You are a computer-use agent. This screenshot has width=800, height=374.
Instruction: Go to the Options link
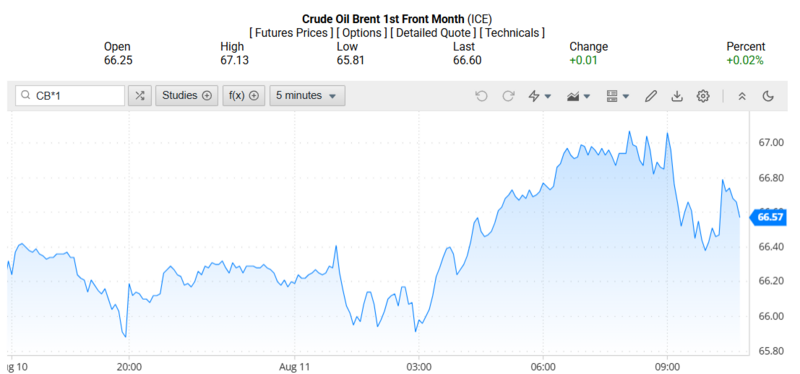point(362,33)
